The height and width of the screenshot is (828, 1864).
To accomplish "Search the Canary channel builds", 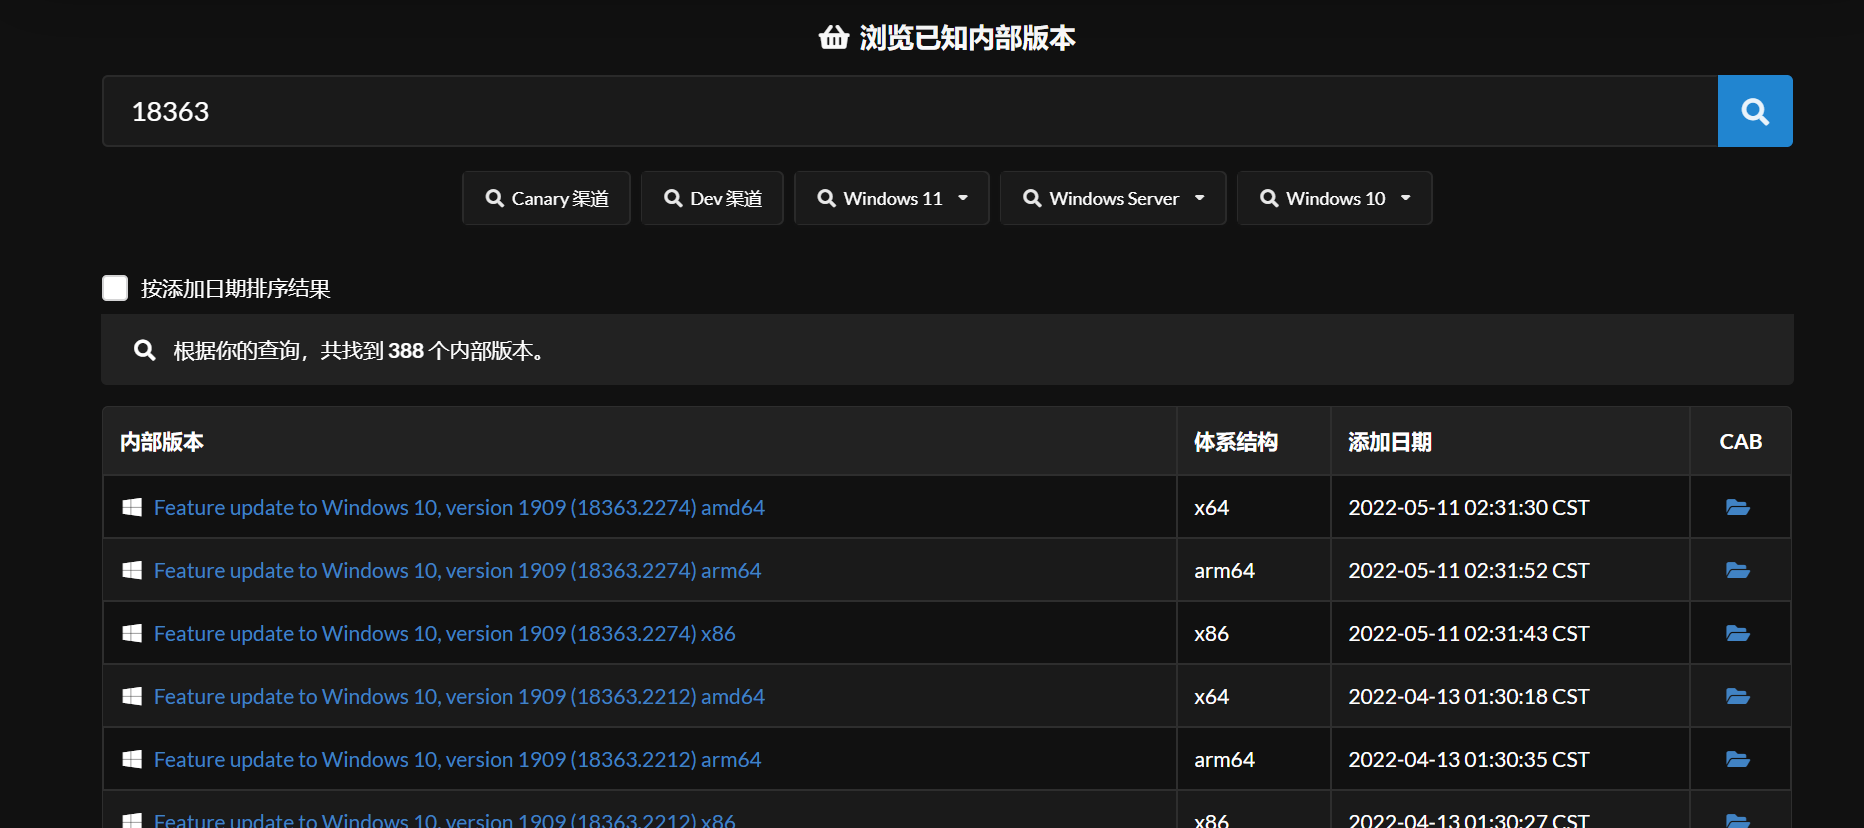I will tap(546, 198).
